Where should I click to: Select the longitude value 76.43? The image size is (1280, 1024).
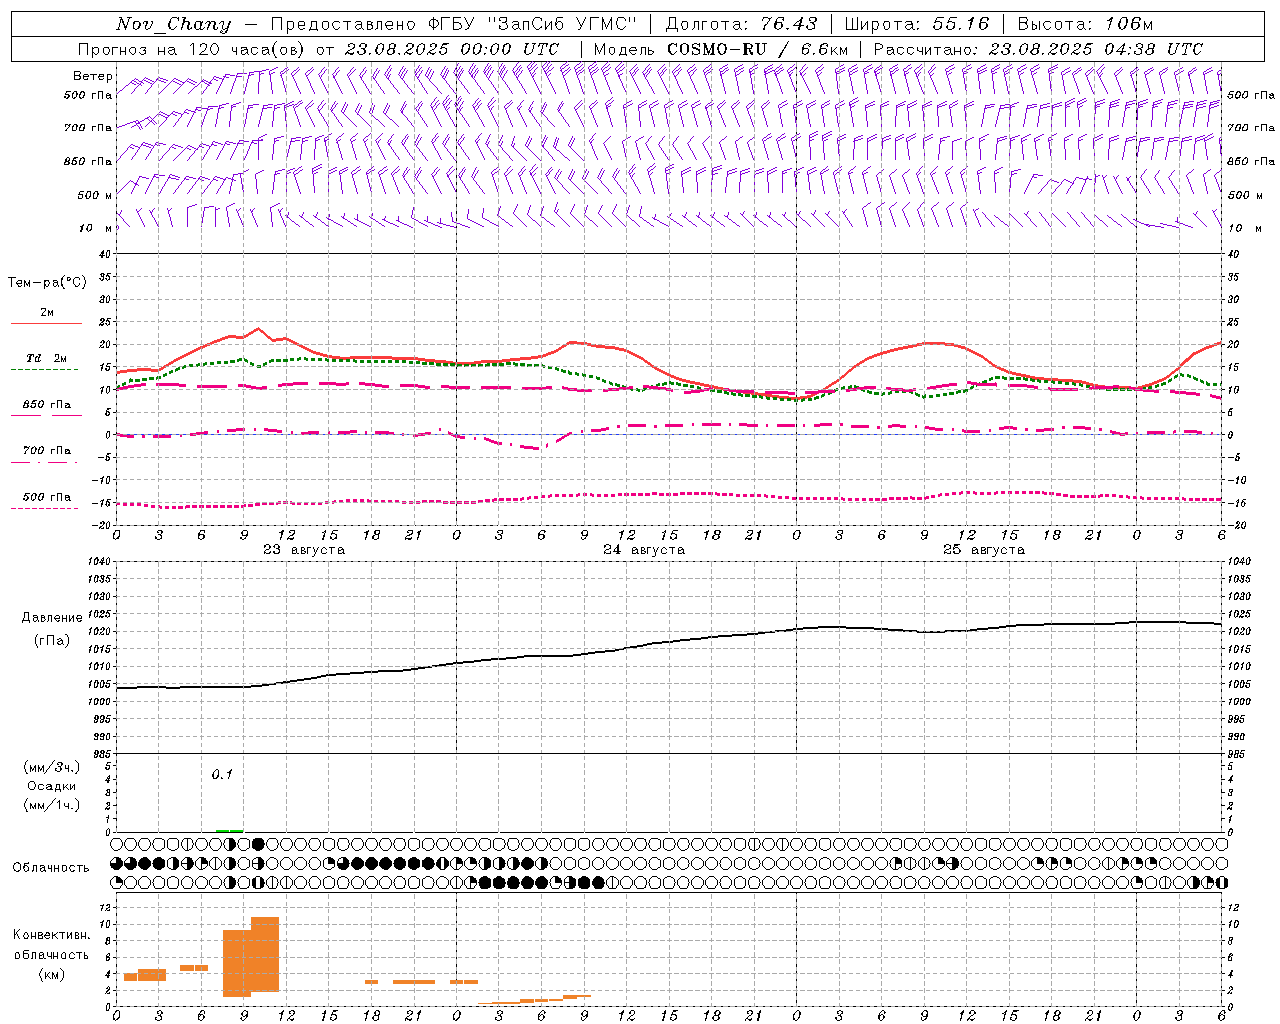[788, 24]
